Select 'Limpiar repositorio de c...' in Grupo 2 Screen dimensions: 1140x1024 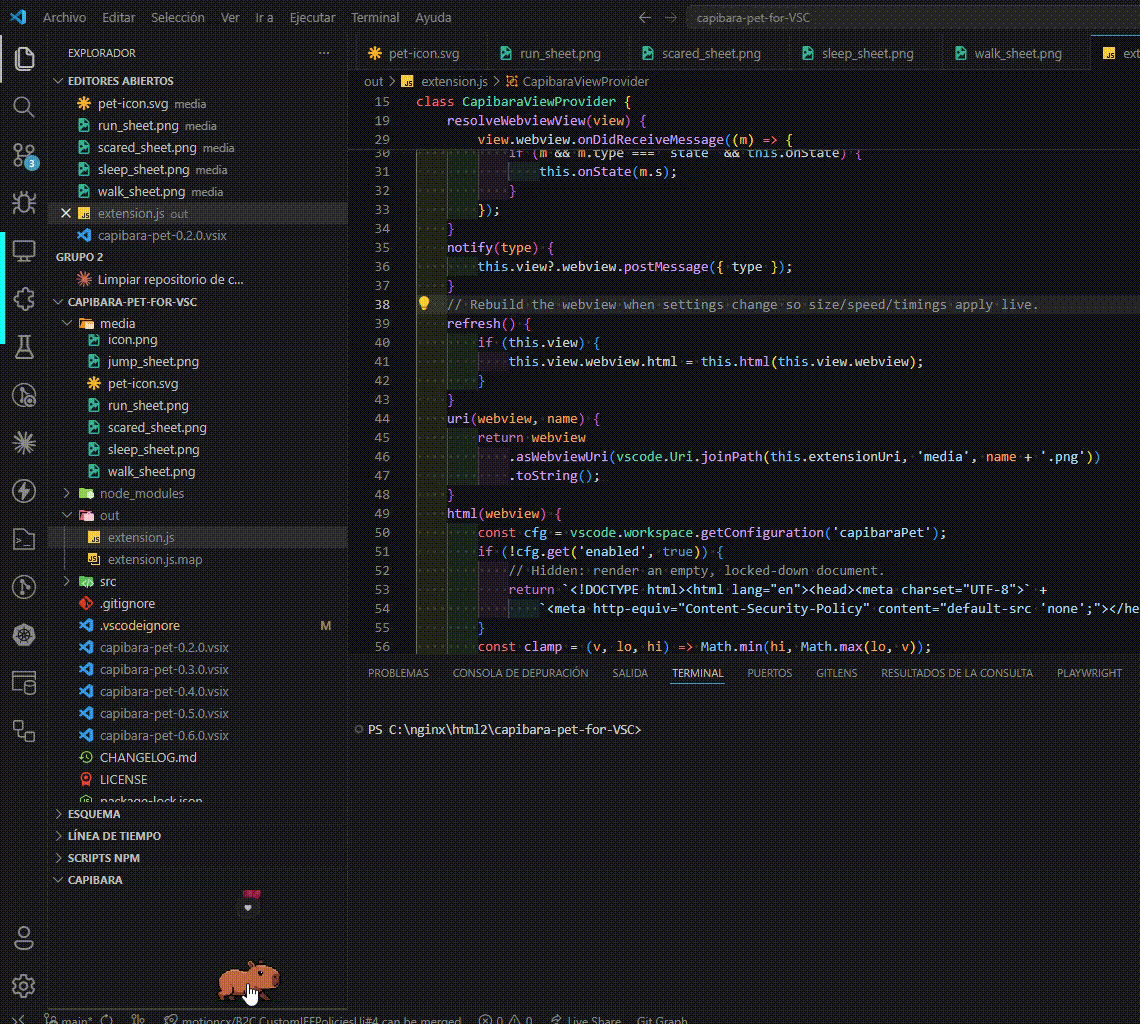point(170,279)
